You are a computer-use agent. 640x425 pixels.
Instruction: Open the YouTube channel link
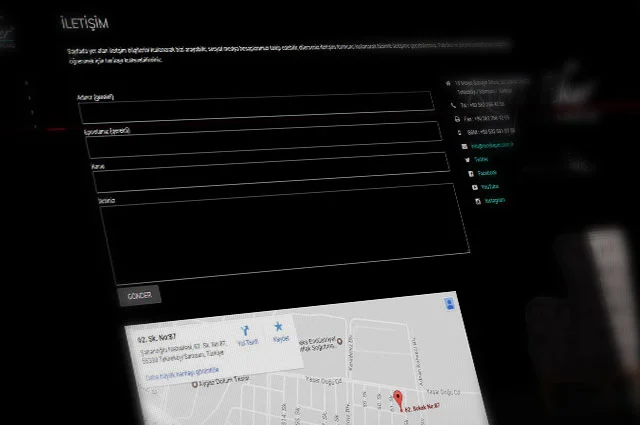(490, 187)
